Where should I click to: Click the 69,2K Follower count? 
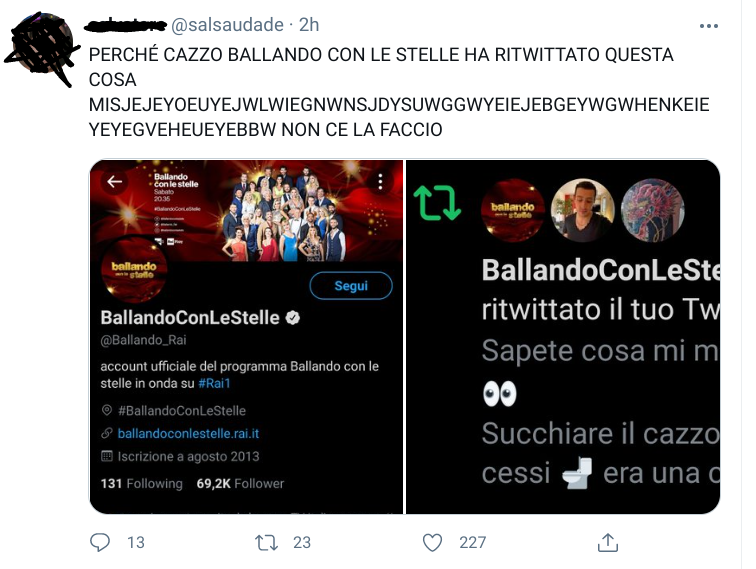(x=240, y=483)
